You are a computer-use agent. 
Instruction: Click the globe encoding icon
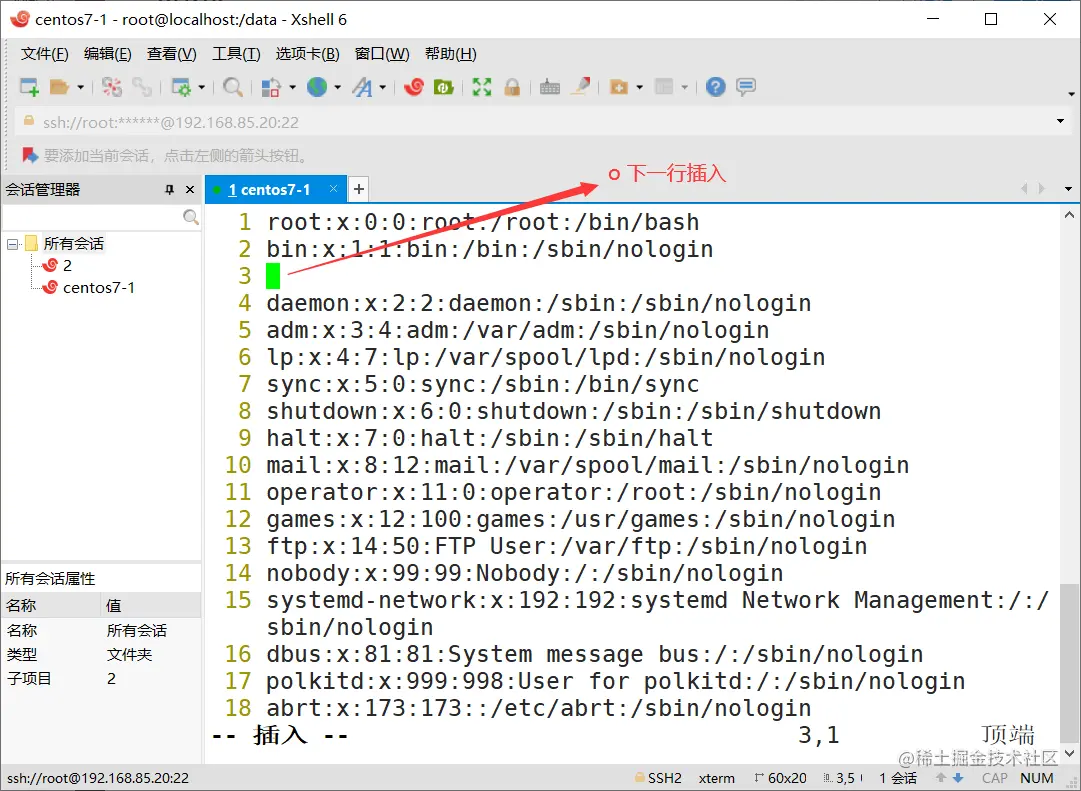coord(317,87)
